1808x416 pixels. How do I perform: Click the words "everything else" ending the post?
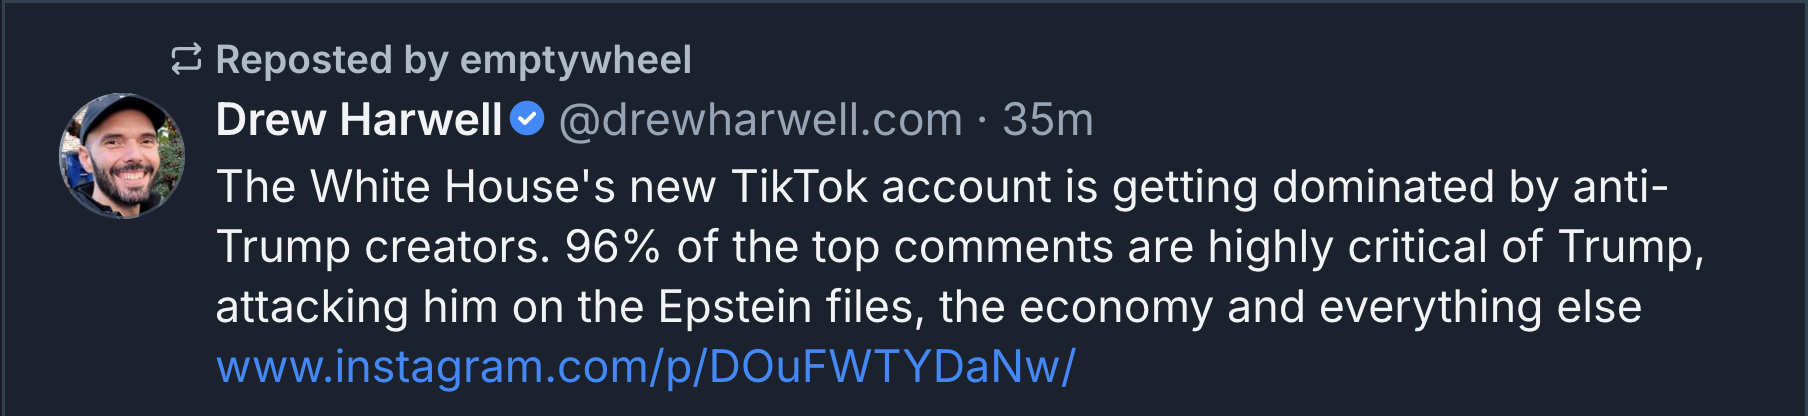point(1480,307)
